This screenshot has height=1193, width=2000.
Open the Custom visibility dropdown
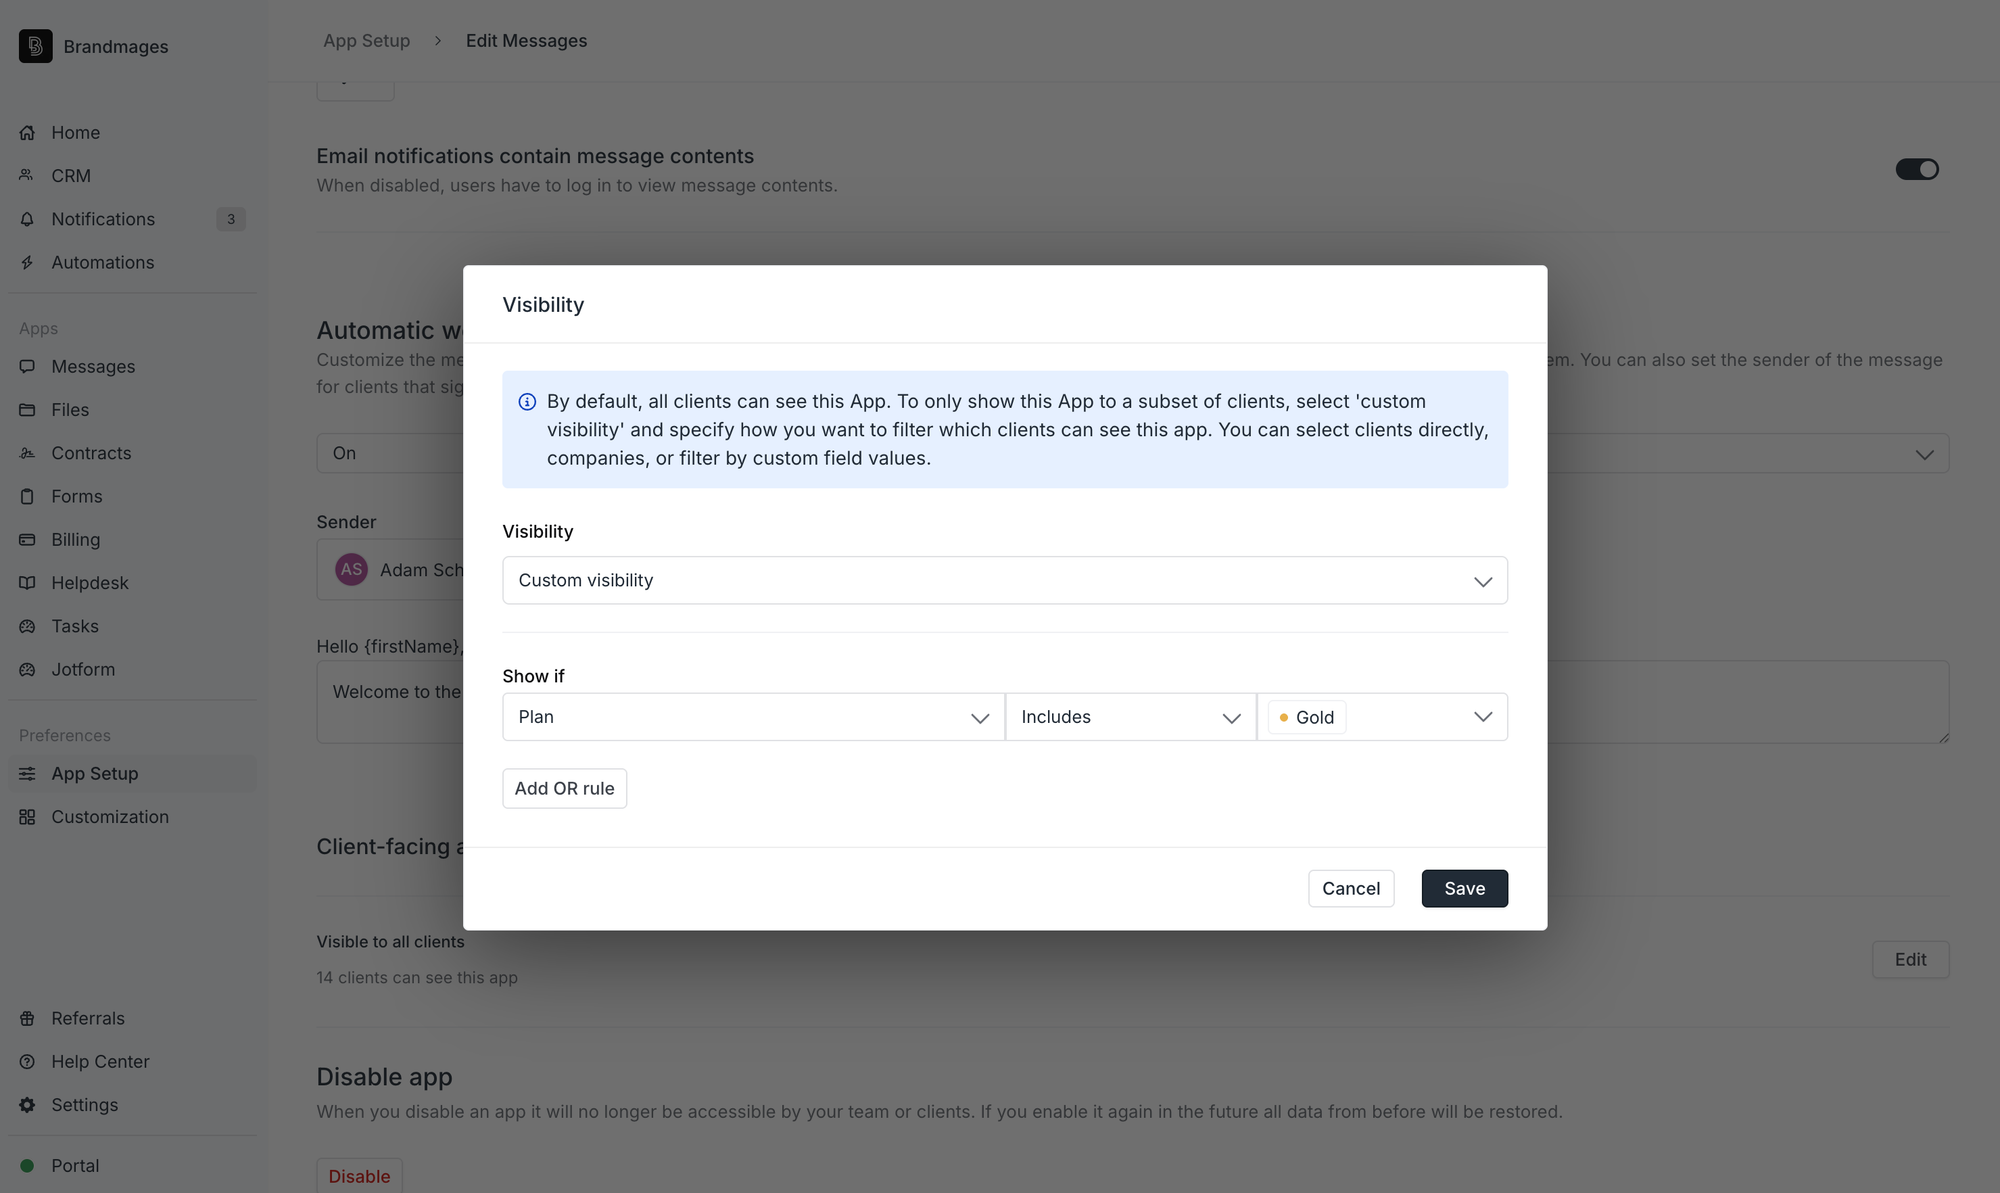(1004, 580)
